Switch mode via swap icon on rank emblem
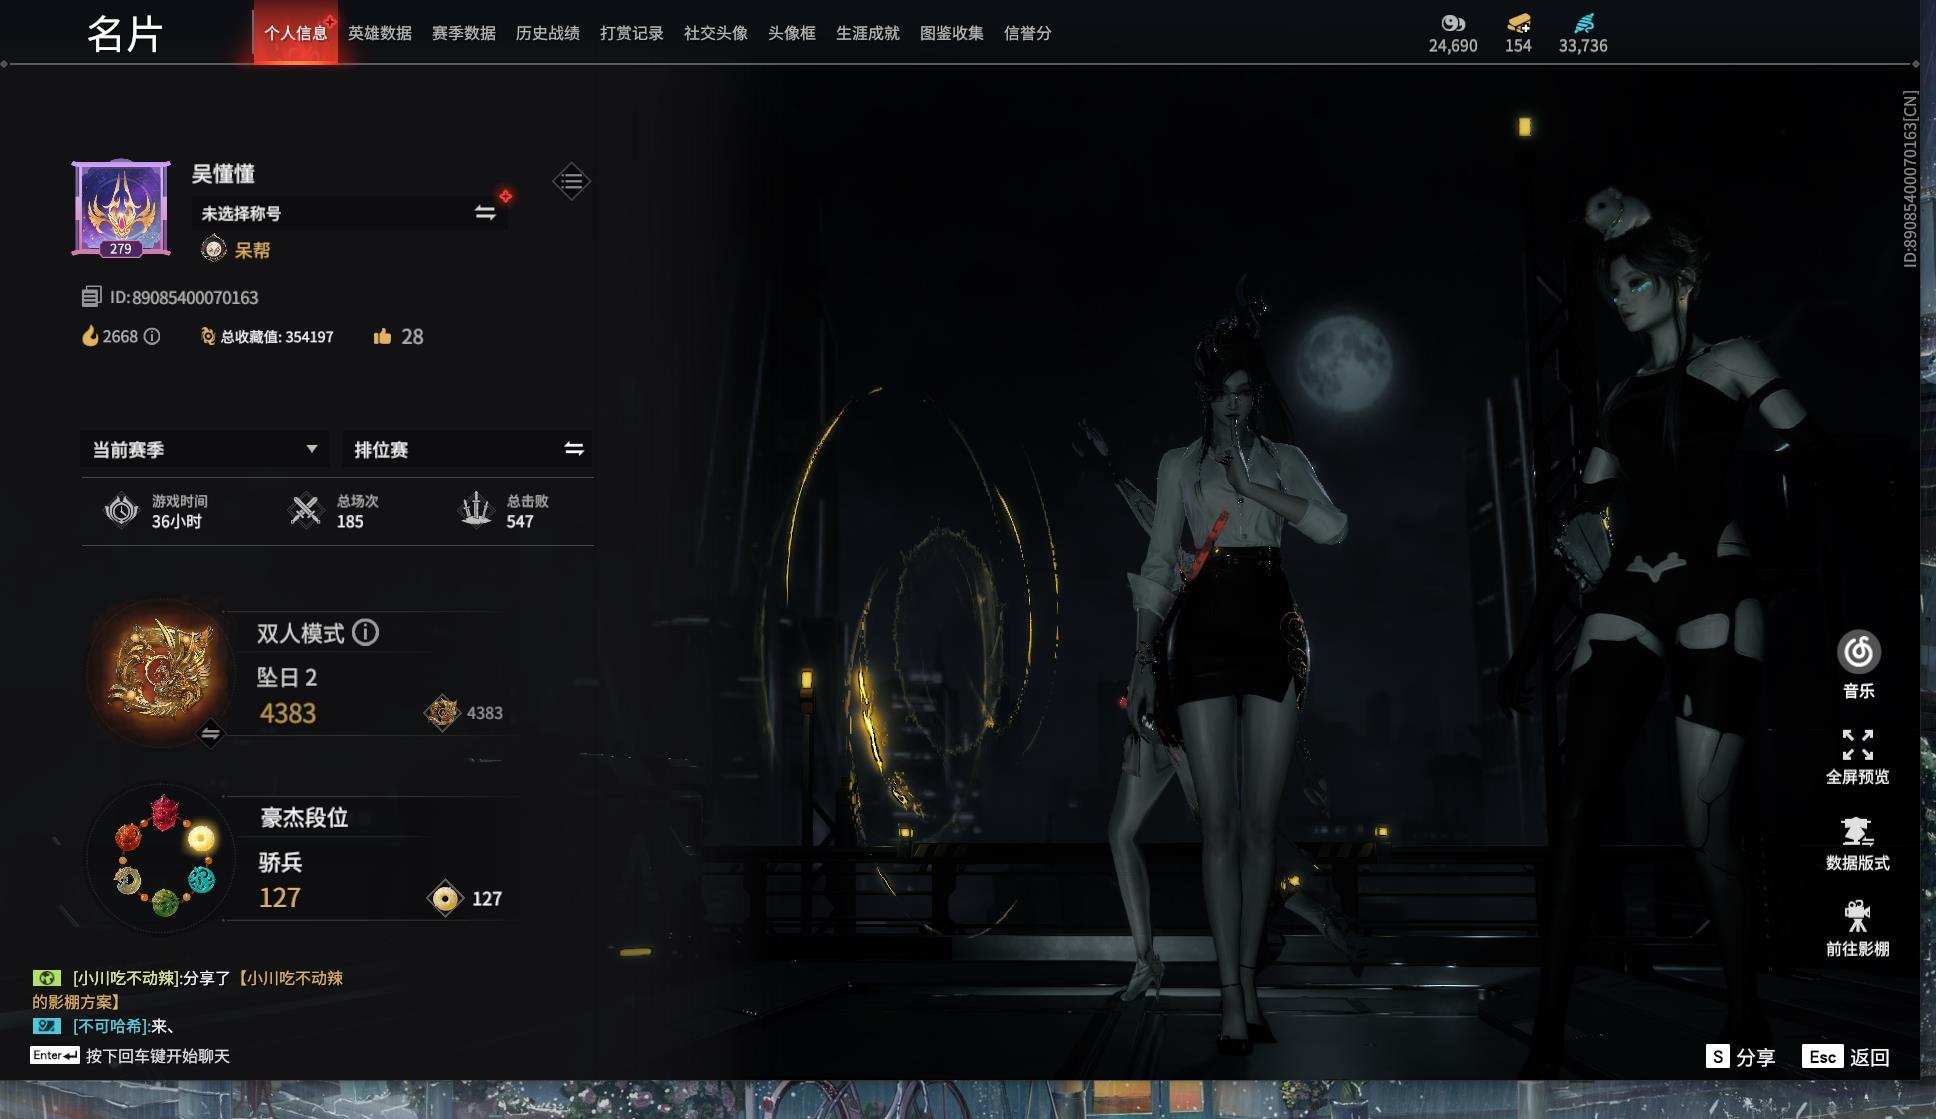This screenshot has height=1119, width=1936. [x=210, y=734]
